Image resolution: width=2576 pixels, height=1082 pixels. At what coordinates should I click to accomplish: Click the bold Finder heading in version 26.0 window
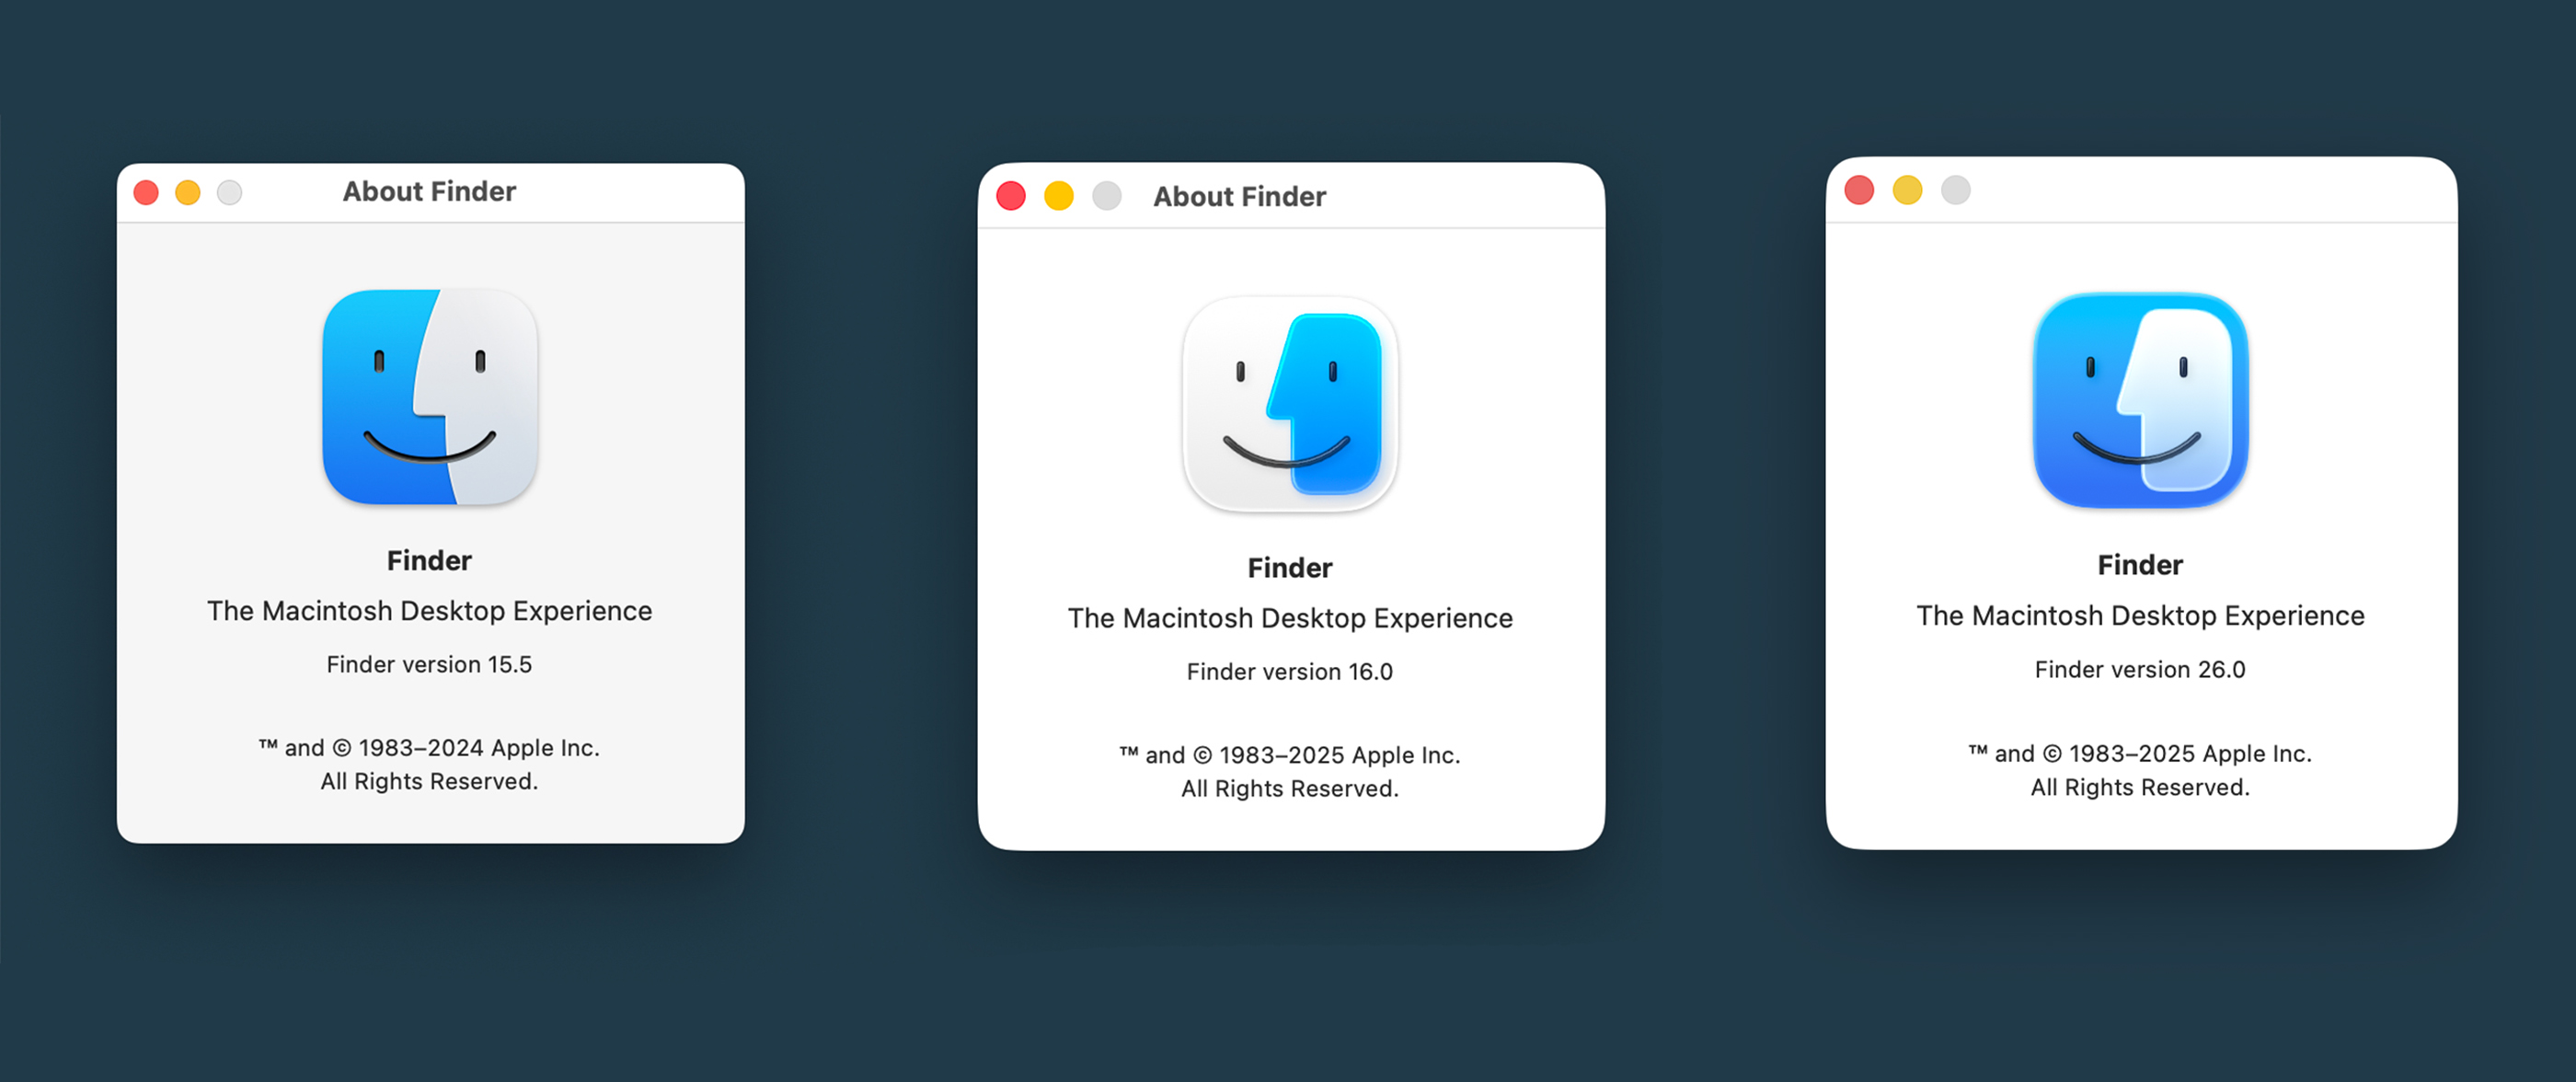coord(2140,565)
